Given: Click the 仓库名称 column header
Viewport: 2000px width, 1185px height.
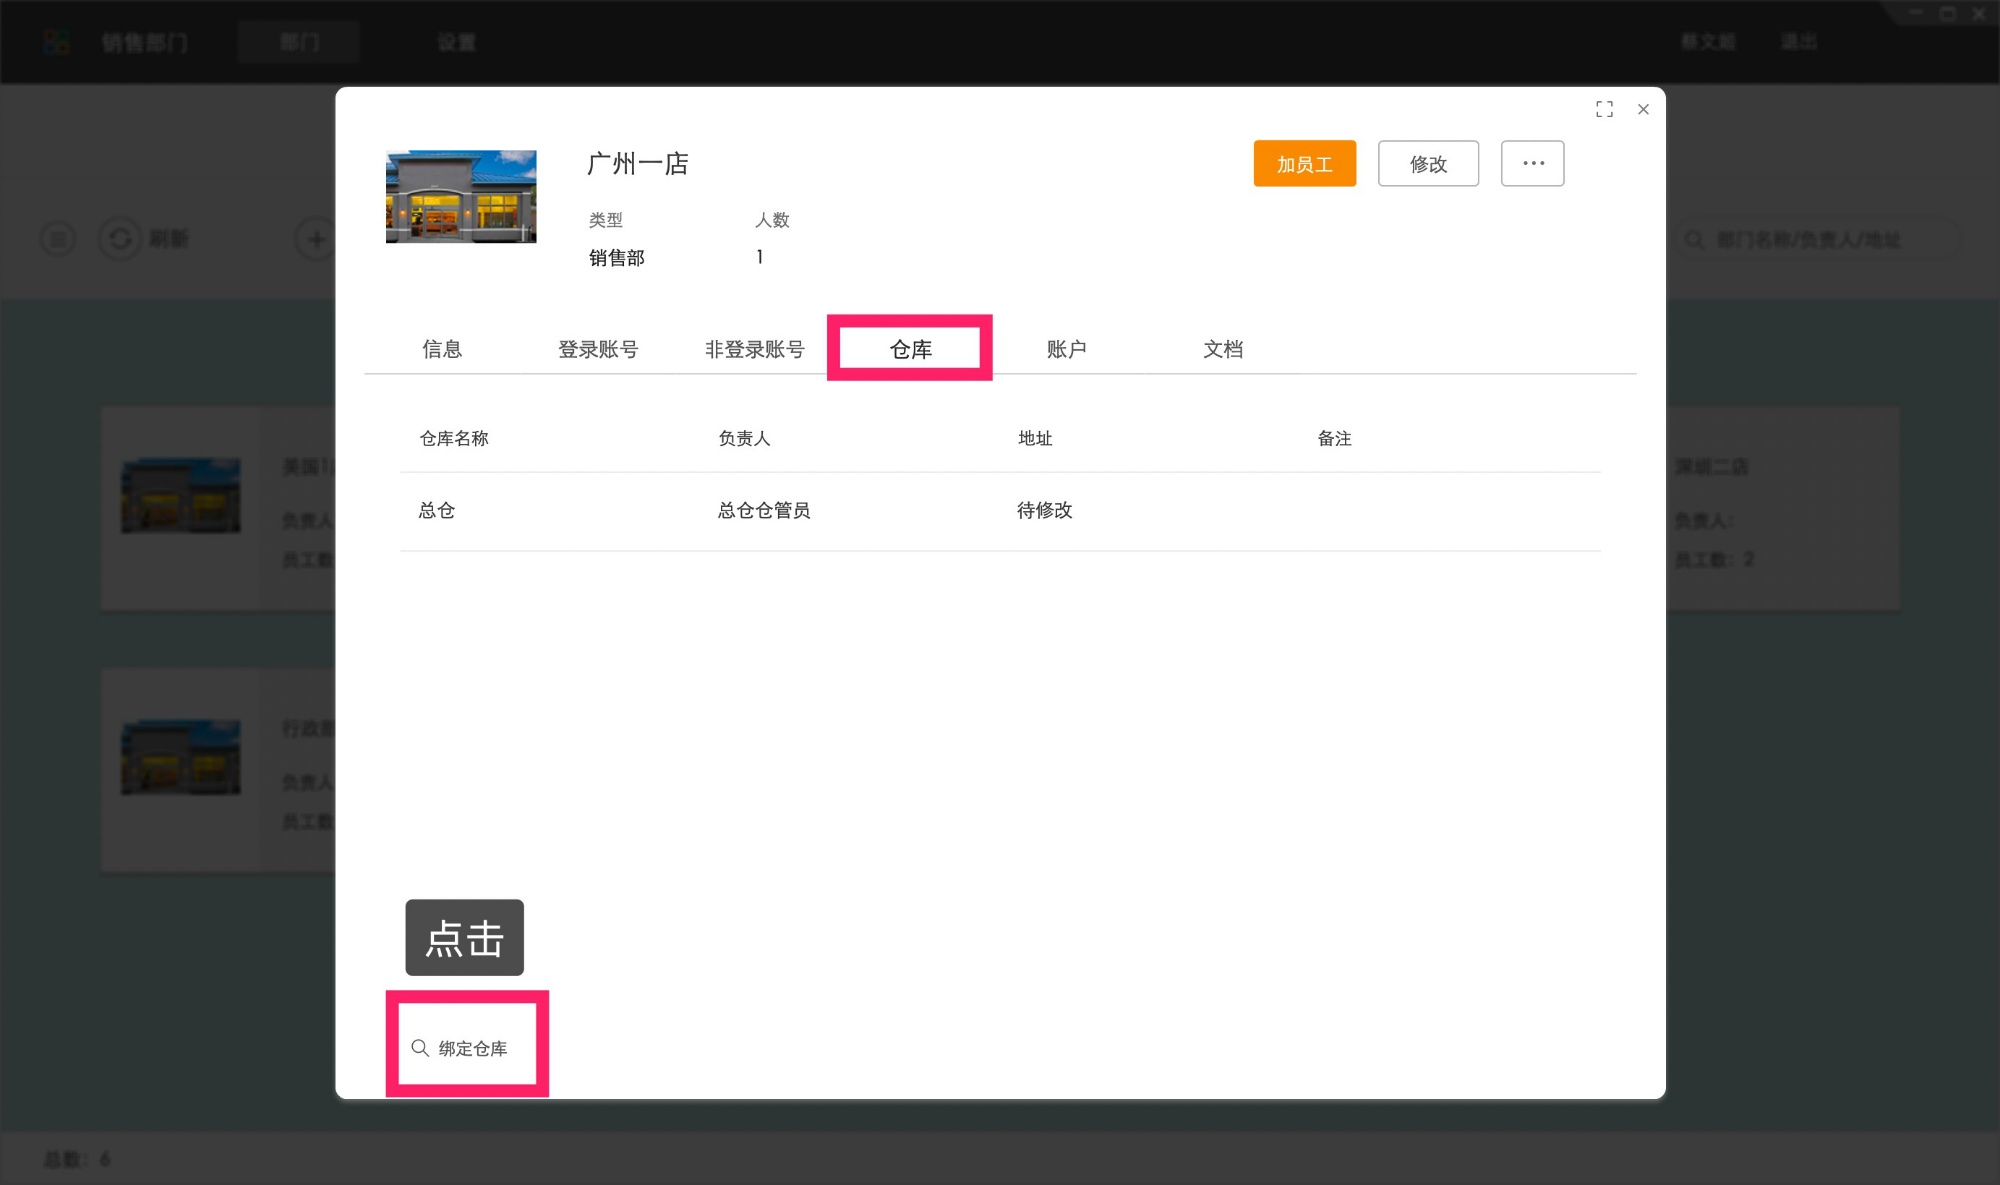Looking at the screenshot, I should pyautogui.click(x=454, y=438).
